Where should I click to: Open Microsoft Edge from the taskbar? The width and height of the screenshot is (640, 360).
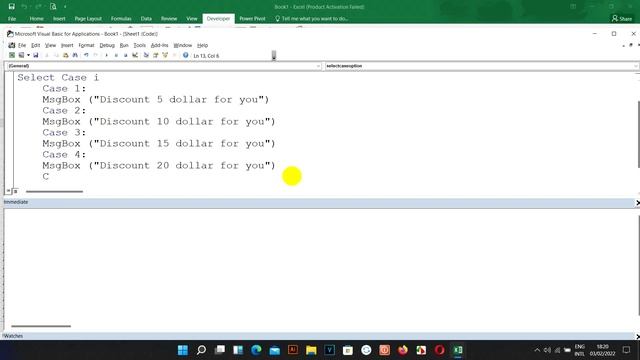256,350
